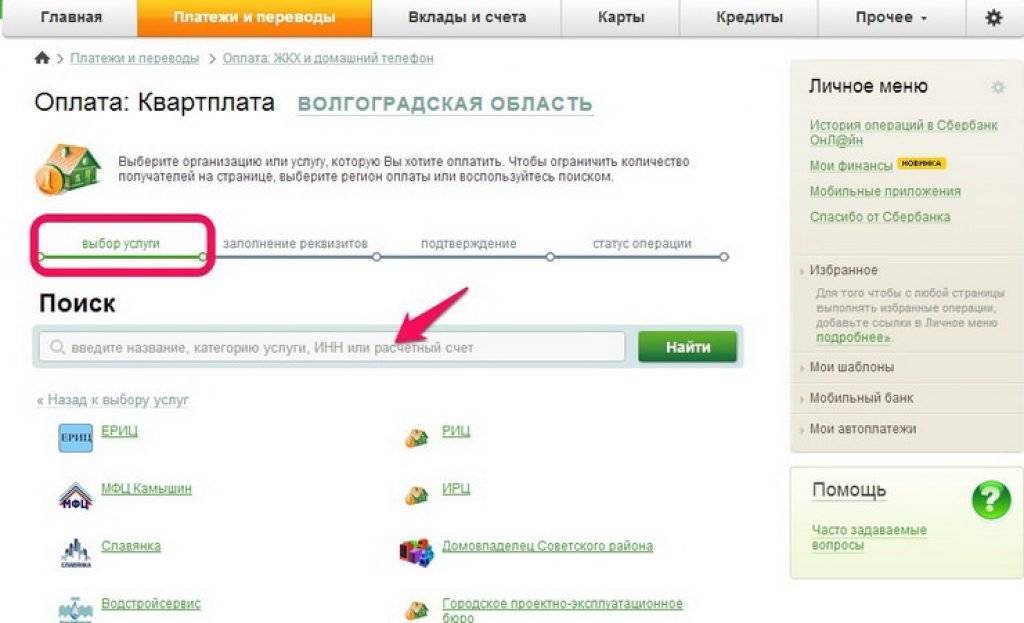This screenshot has width=1024, height=623.
Task: Click the МФЦ Камышин logo icon
Action: pyautogui.click(x=76, y=495)
